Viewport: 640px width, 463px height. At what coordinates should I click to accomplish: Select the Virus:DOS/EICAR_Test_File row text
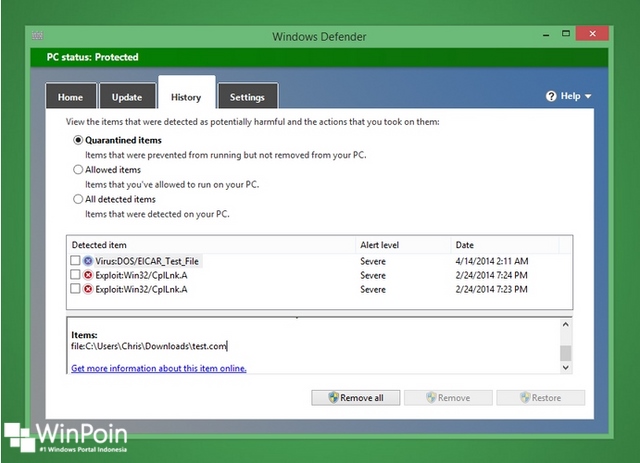[x=147, y=261]
